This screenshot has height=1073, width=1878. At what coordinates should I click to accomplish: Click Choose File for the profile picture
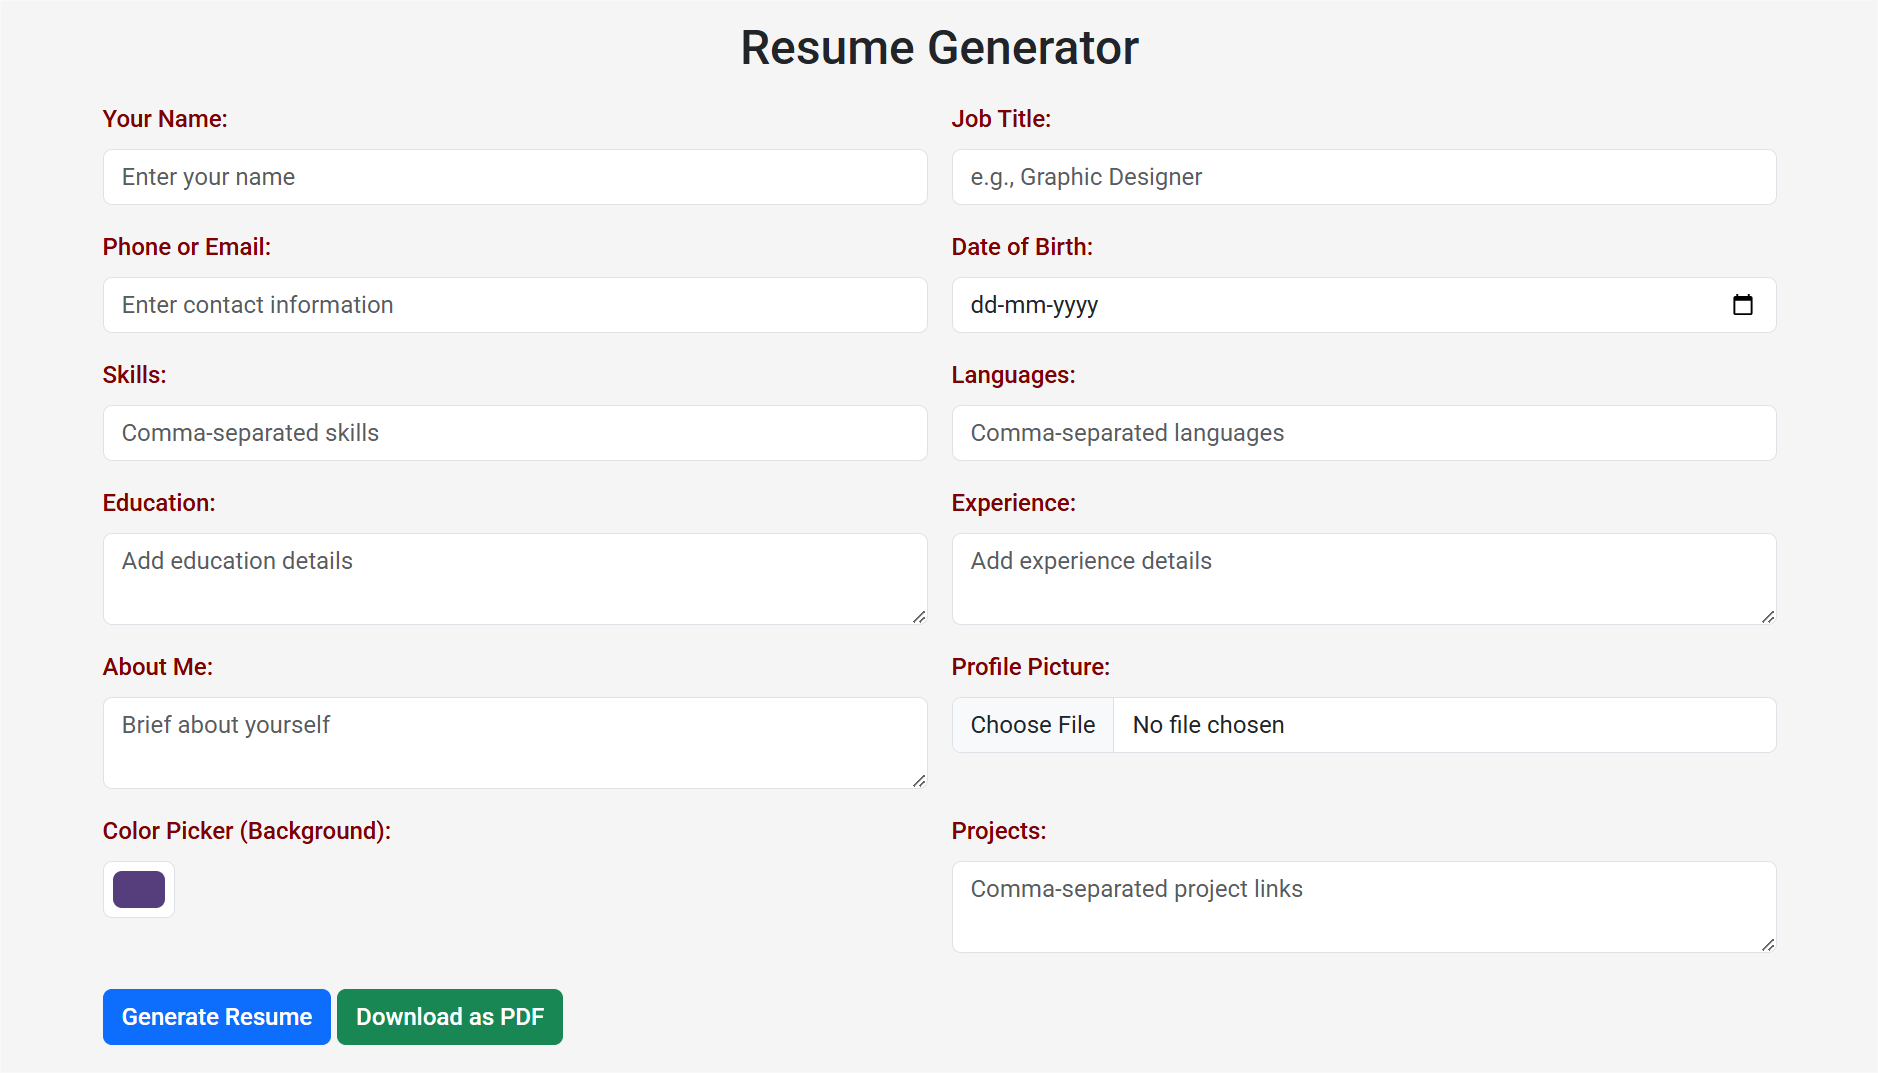(x=1033, y=725)
